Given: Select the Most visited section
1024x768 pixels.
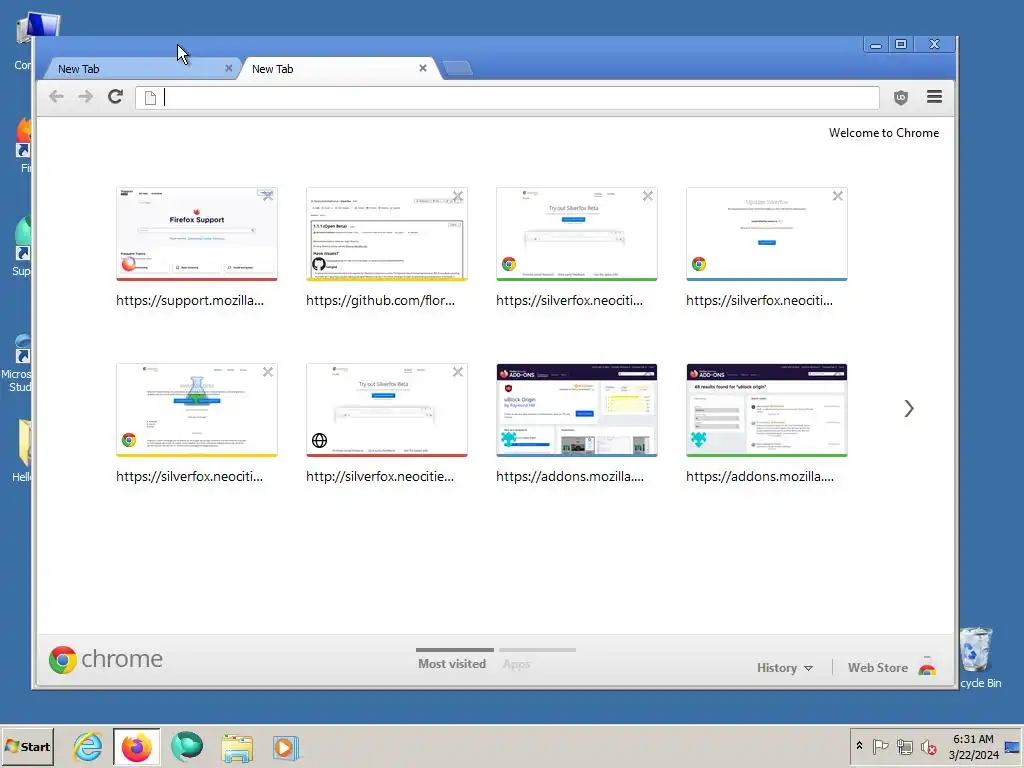Looking at the screenshot, I should pos(452,664).
